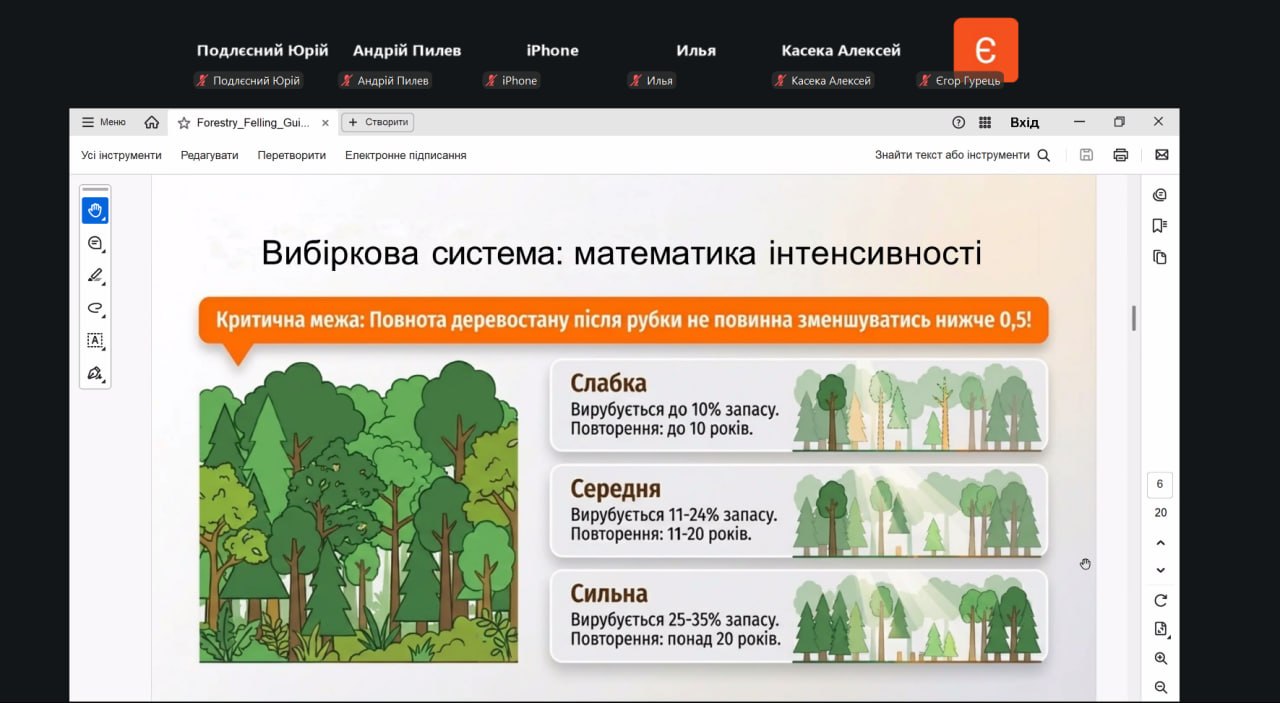Screen dimensions: 1280x703
Task: Expand the page display options icon
Action: click(x=1160, y=629)
